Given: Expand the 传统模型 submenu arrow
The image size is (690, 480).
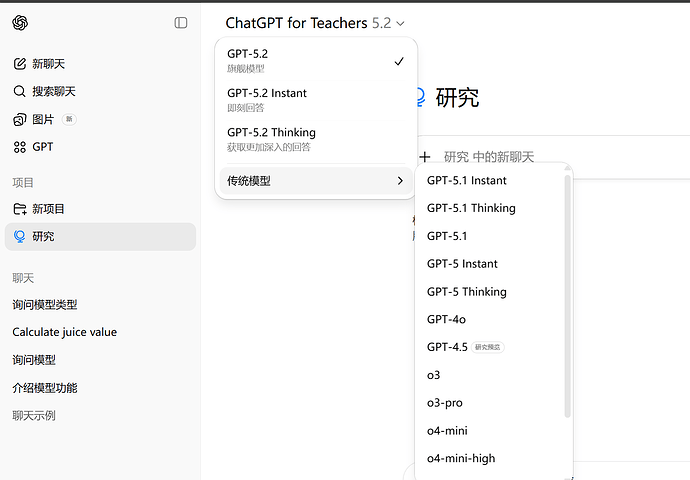Looking at the screenshot, I should coord(400,181).
